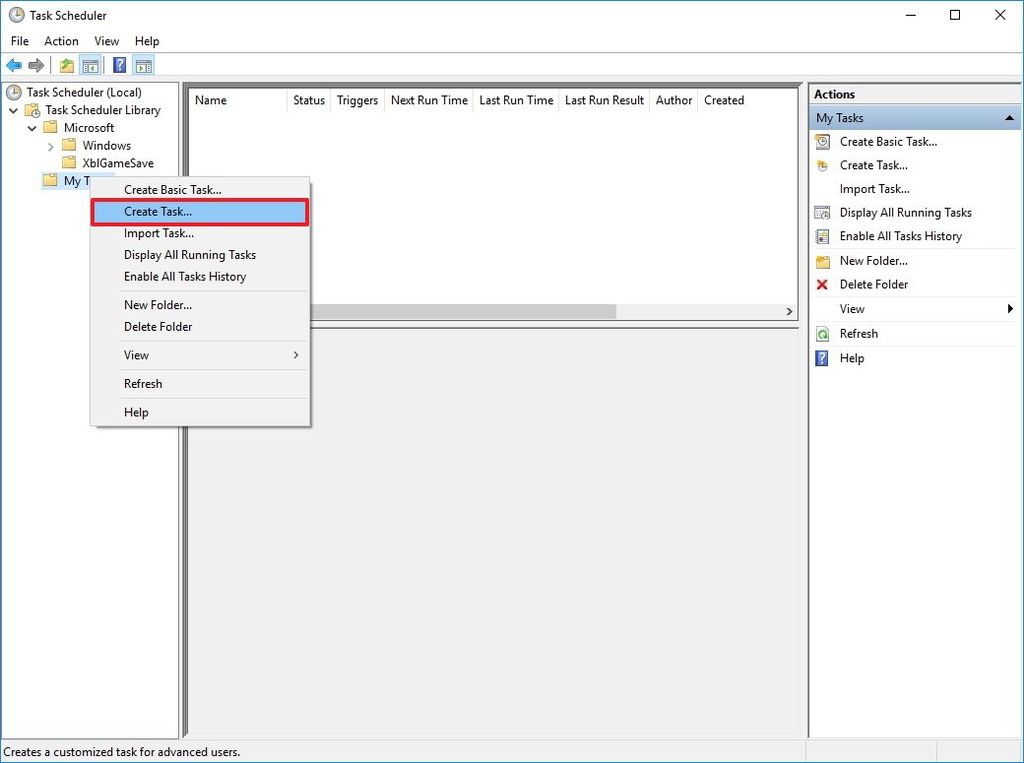Click Display All Running Tasks icon in Actions

pyautogui.click(x=823, y=213)
